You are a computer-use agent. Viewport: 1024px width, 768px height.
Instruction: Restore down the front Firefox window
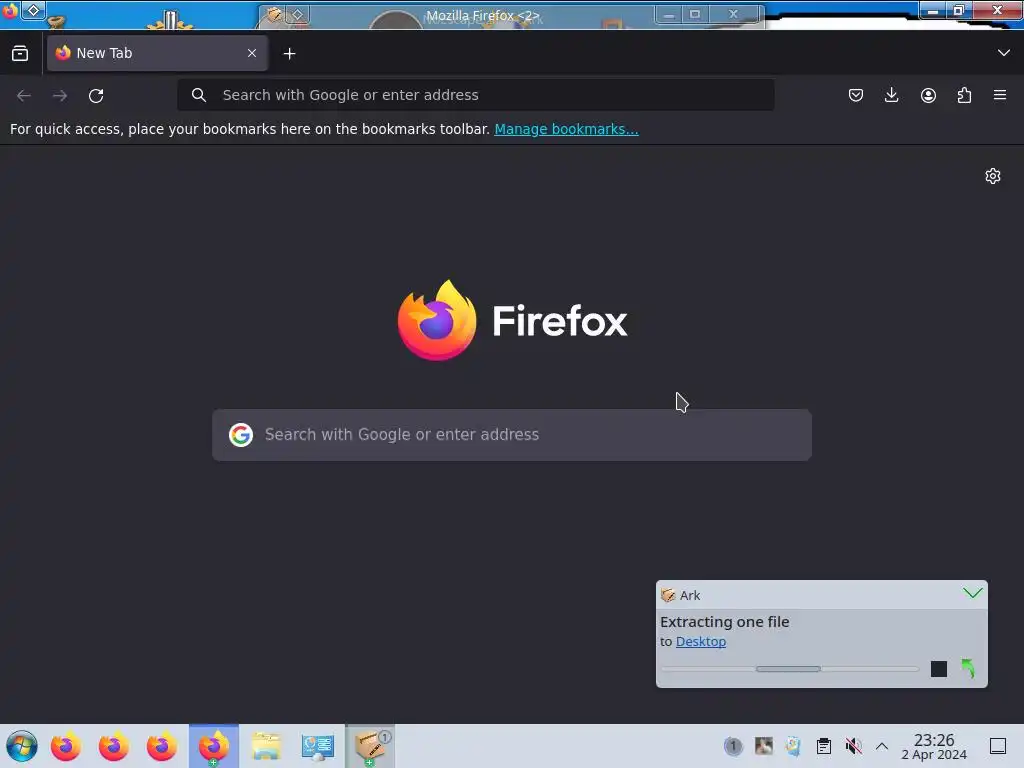[x=958, y=10]
